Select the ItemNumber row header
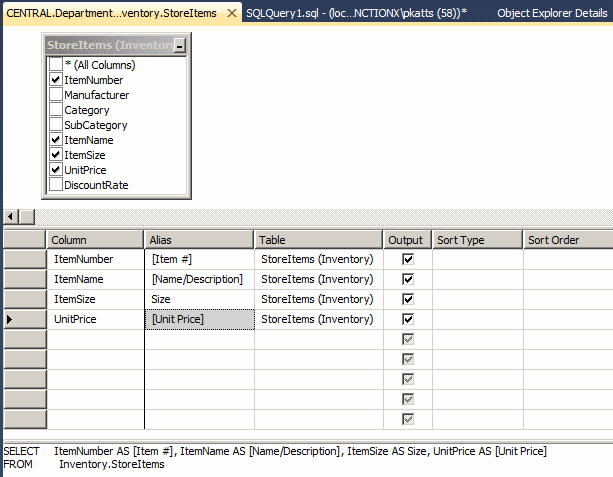Screen dimensions: 613x477 click(x=25, y=259)
